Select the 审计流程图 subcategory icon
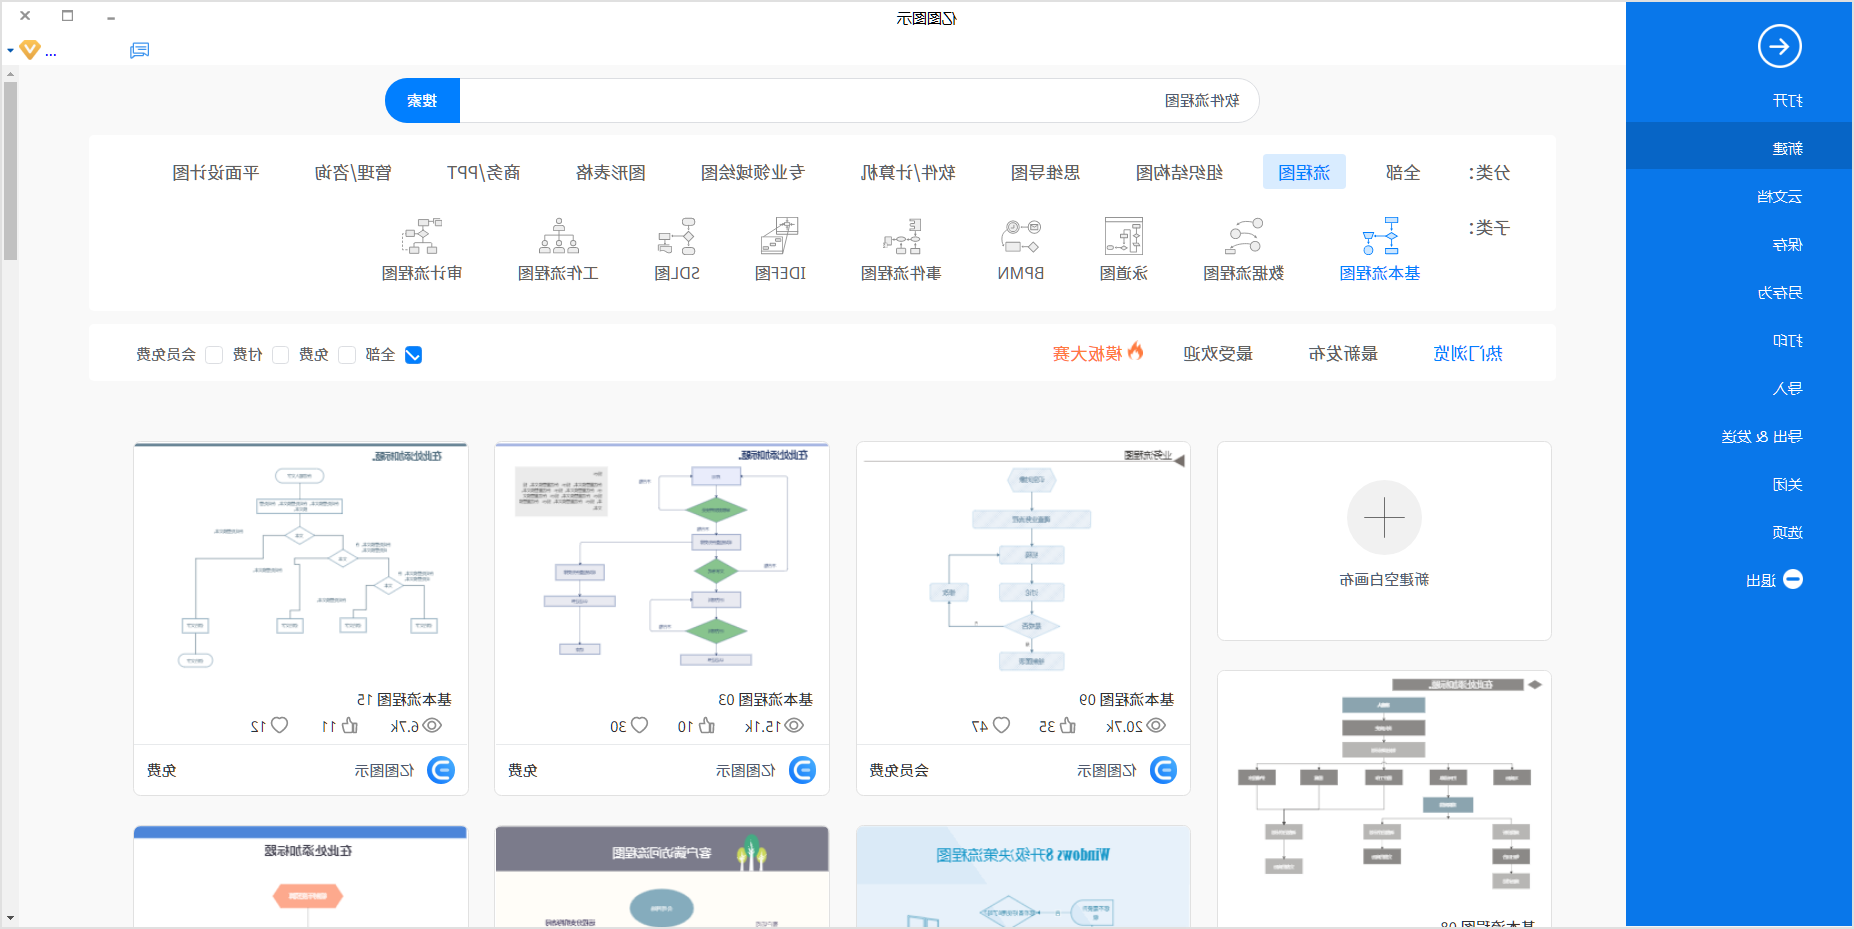Image resolution: width=1854 pixels, height=929 pixels. click(x=422, y=237)
